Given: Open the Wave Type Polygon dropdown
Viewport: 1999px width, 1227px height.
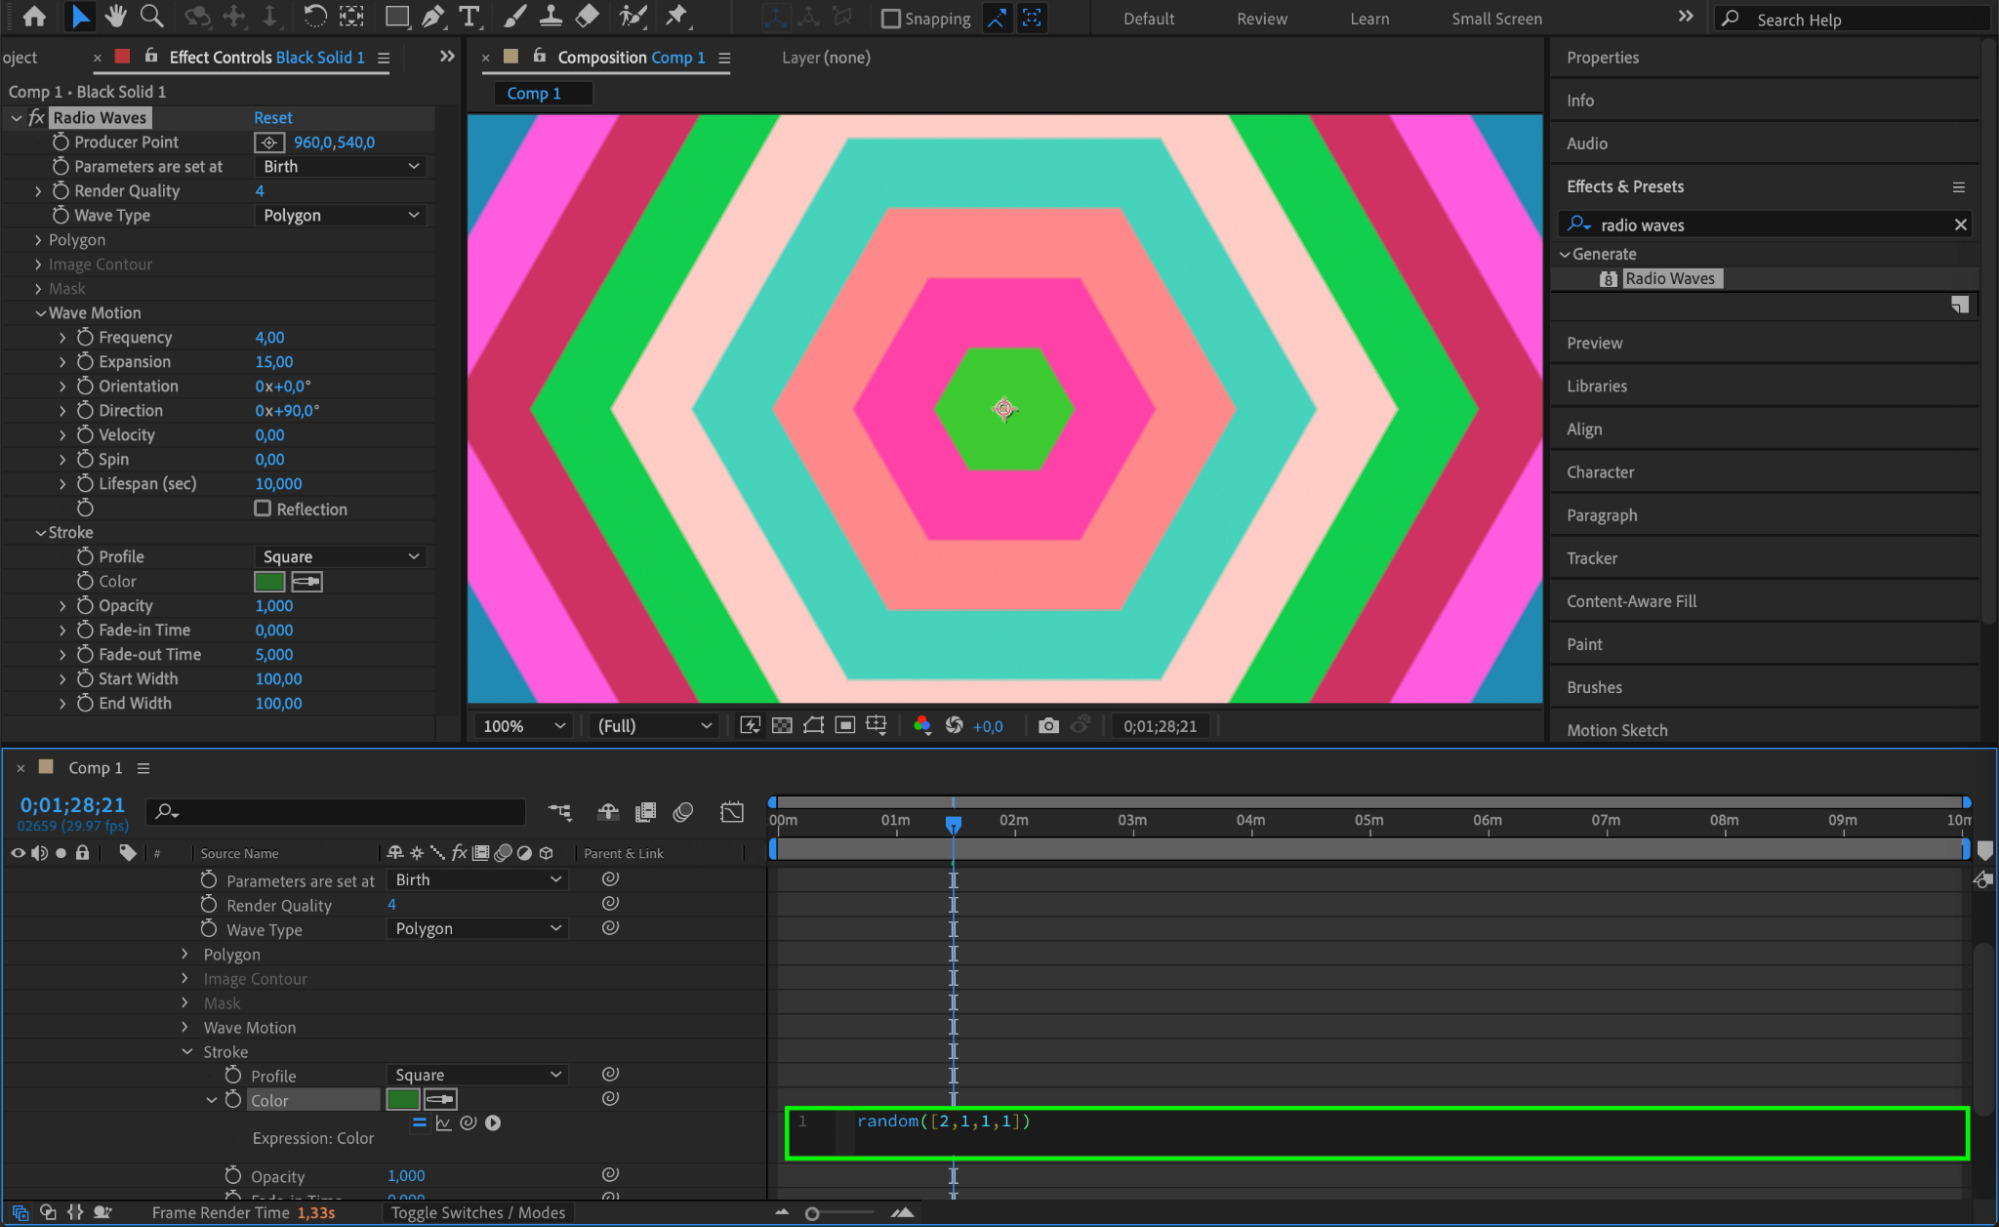Looking at the screenshot, I should click(341, 215).
